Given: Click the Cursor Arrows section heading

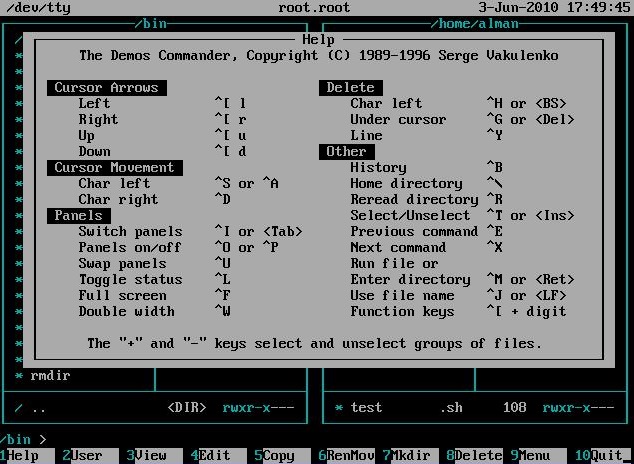Looking at the screenshot, I should pos(107,88).
